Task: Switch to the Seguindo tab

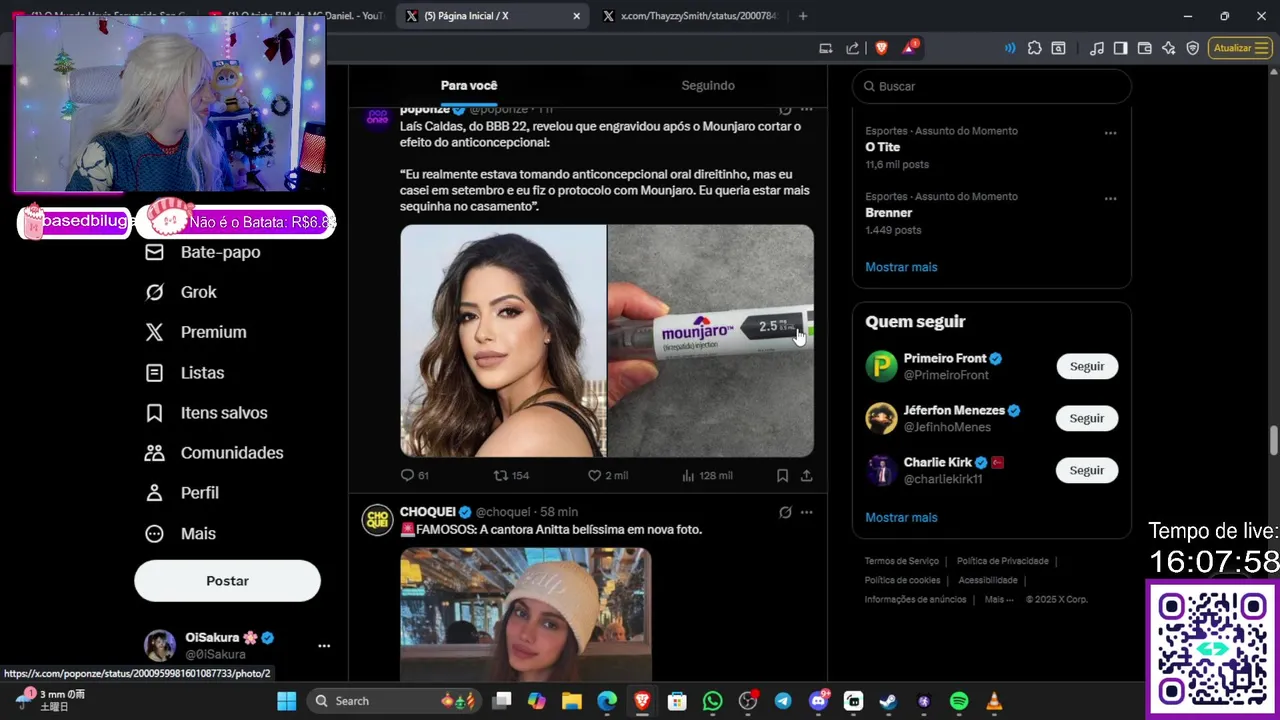Action: 708,86
